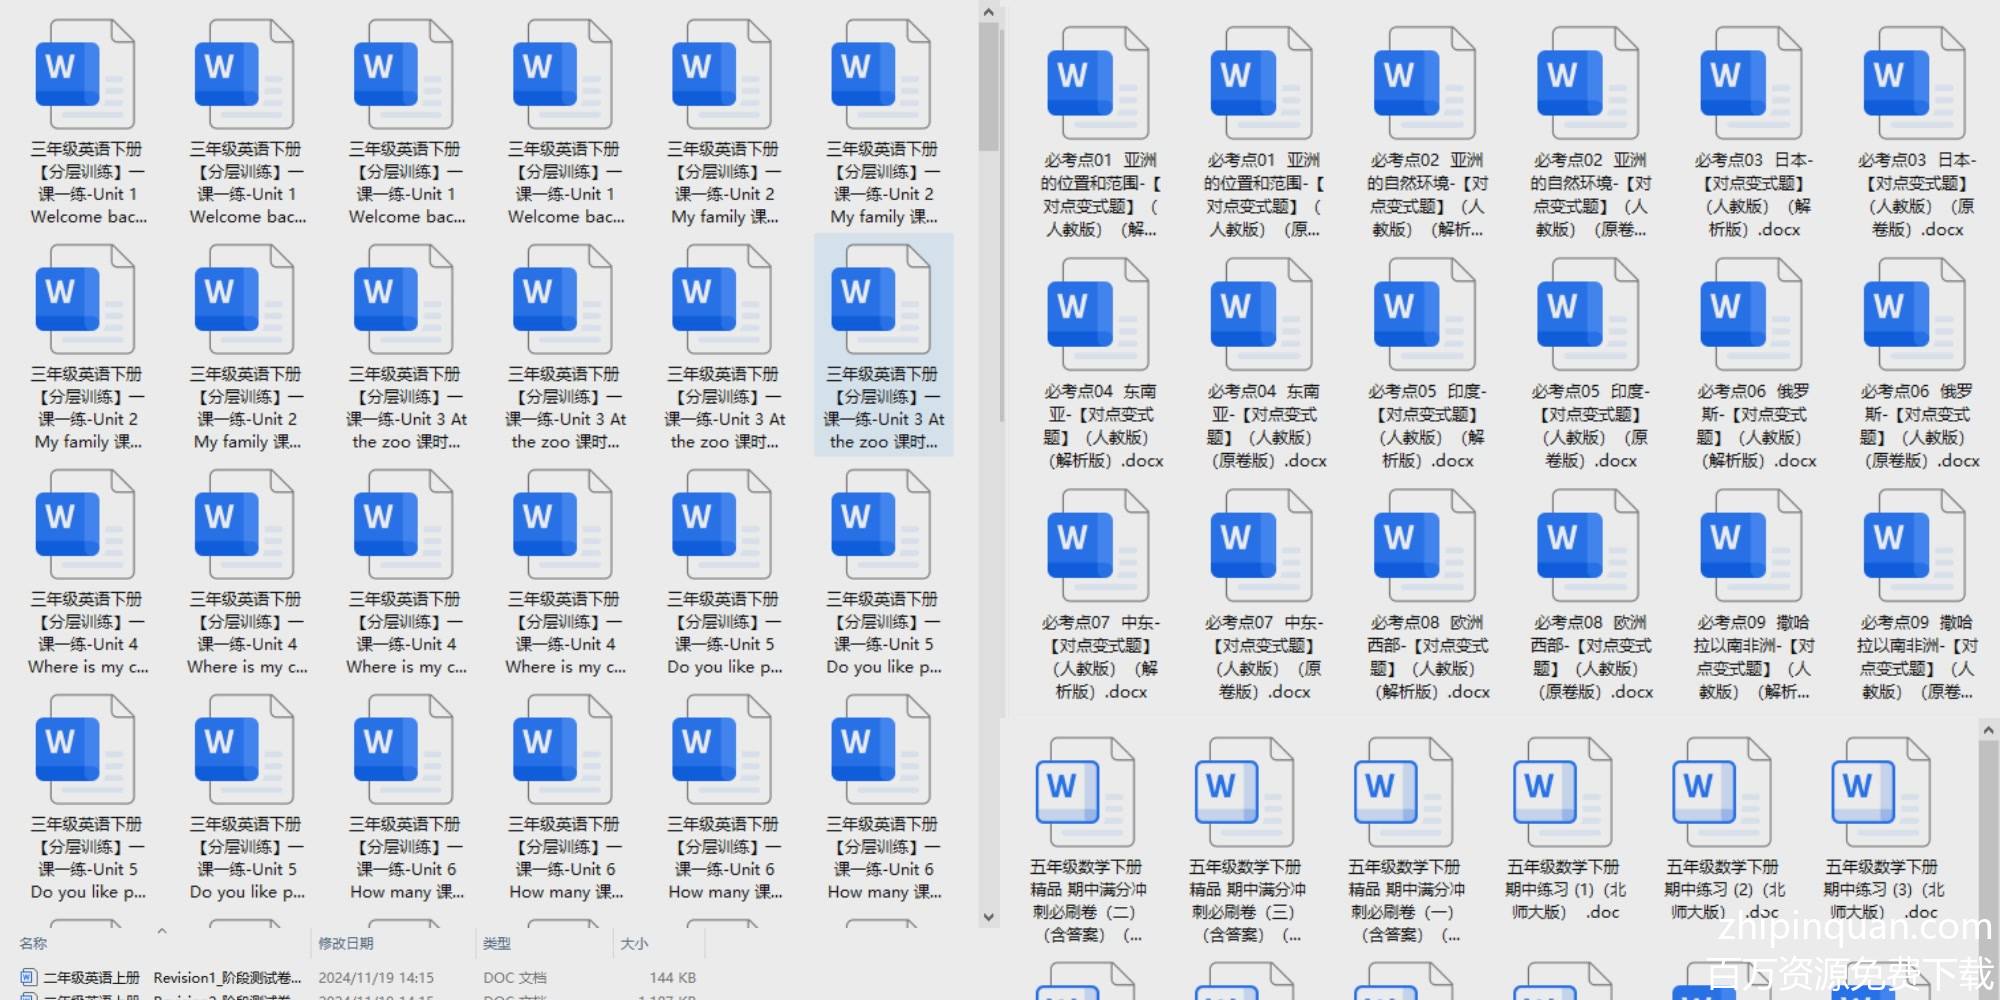
Task: Sort file list by 大小 column
Action: coord(634,943)
